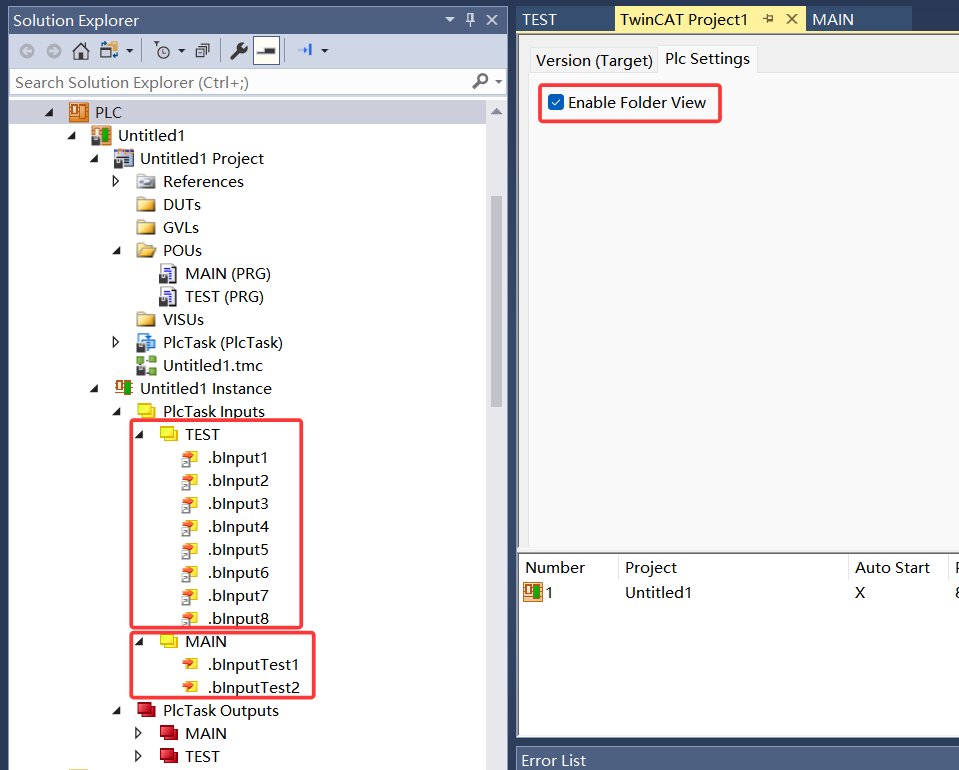Viewport: 959px width, 770px height.
Task: Click the Pending Changes Filter clock icon
Action: [162, 50]
